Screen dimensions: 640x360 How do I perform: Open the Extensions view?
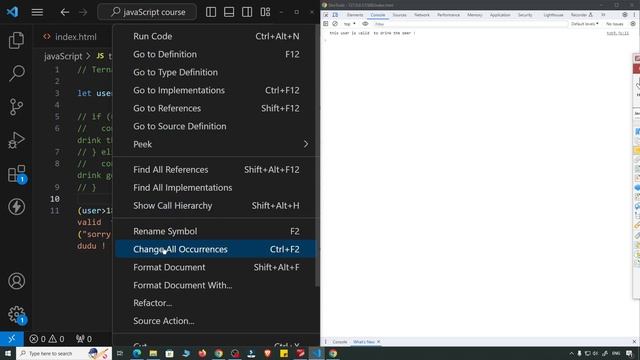17,174
